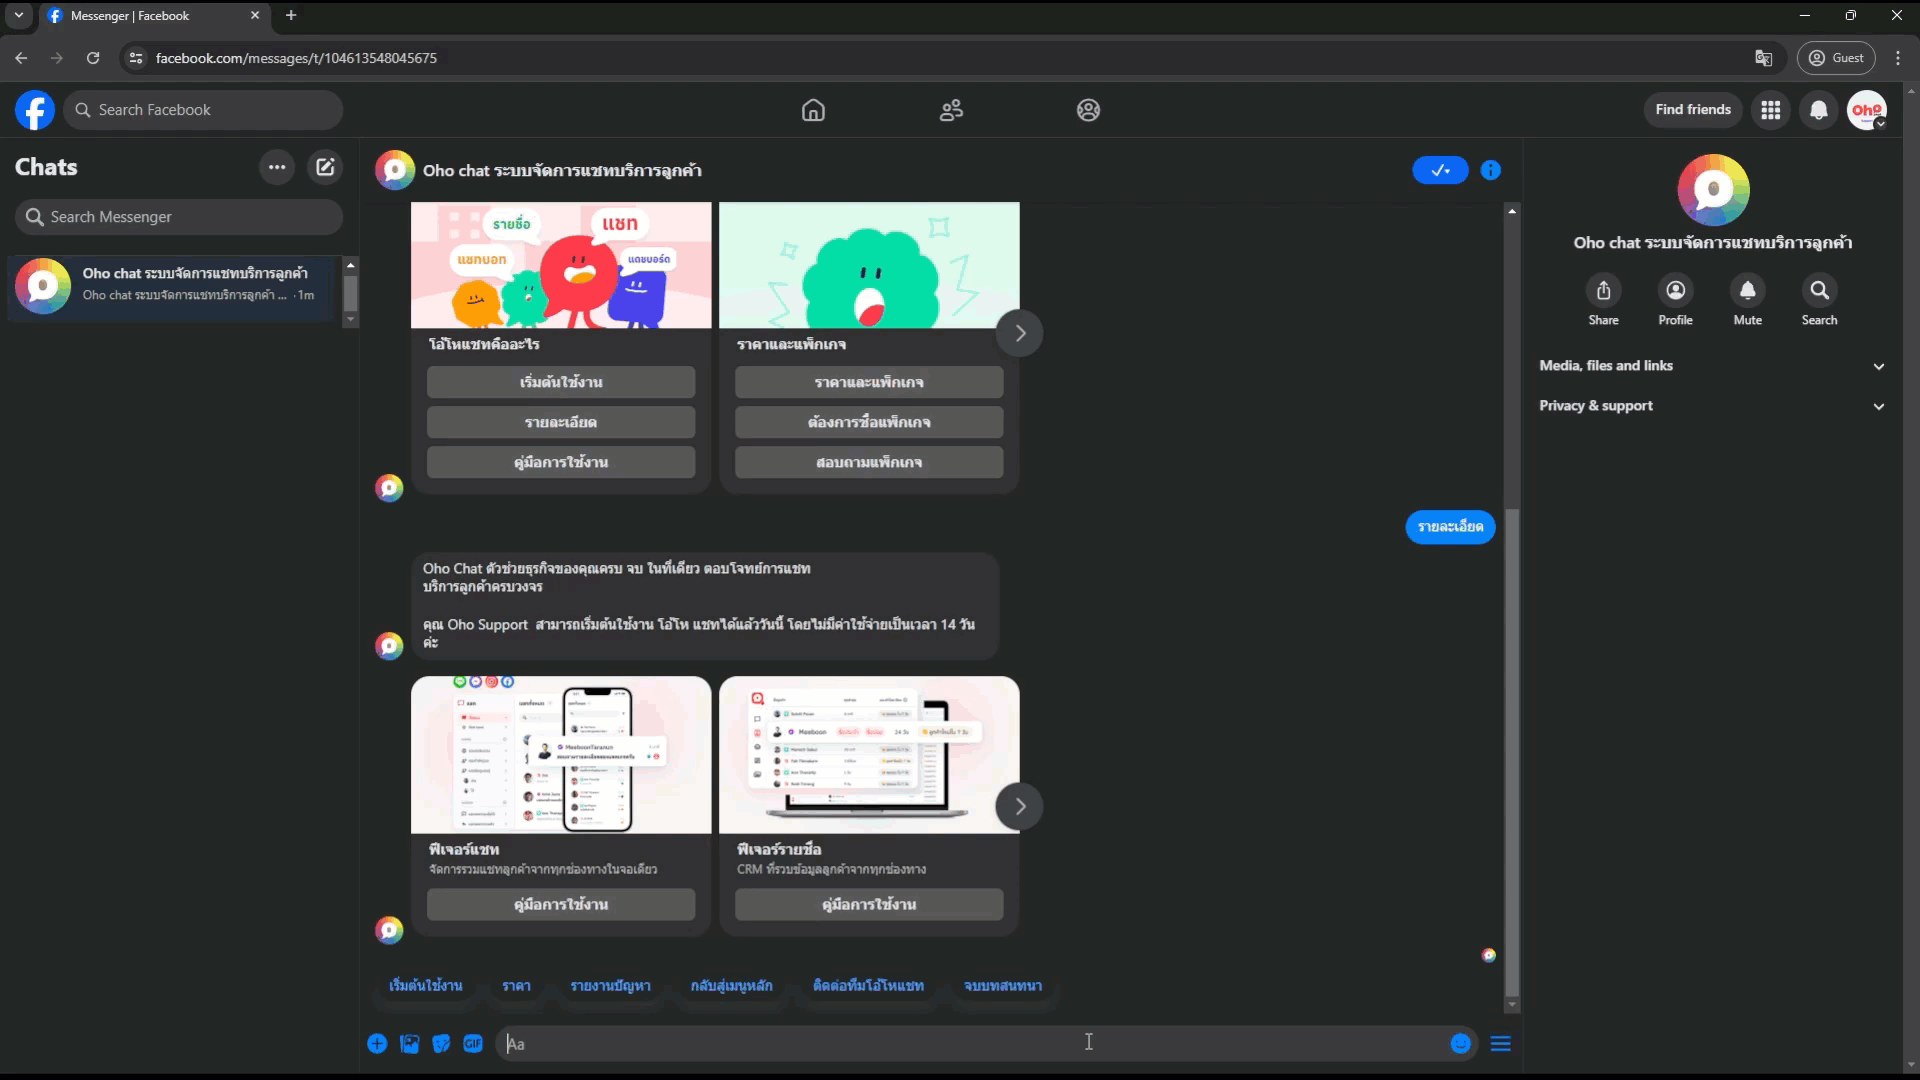Reload the page with the refresh icon

(93, 58)
